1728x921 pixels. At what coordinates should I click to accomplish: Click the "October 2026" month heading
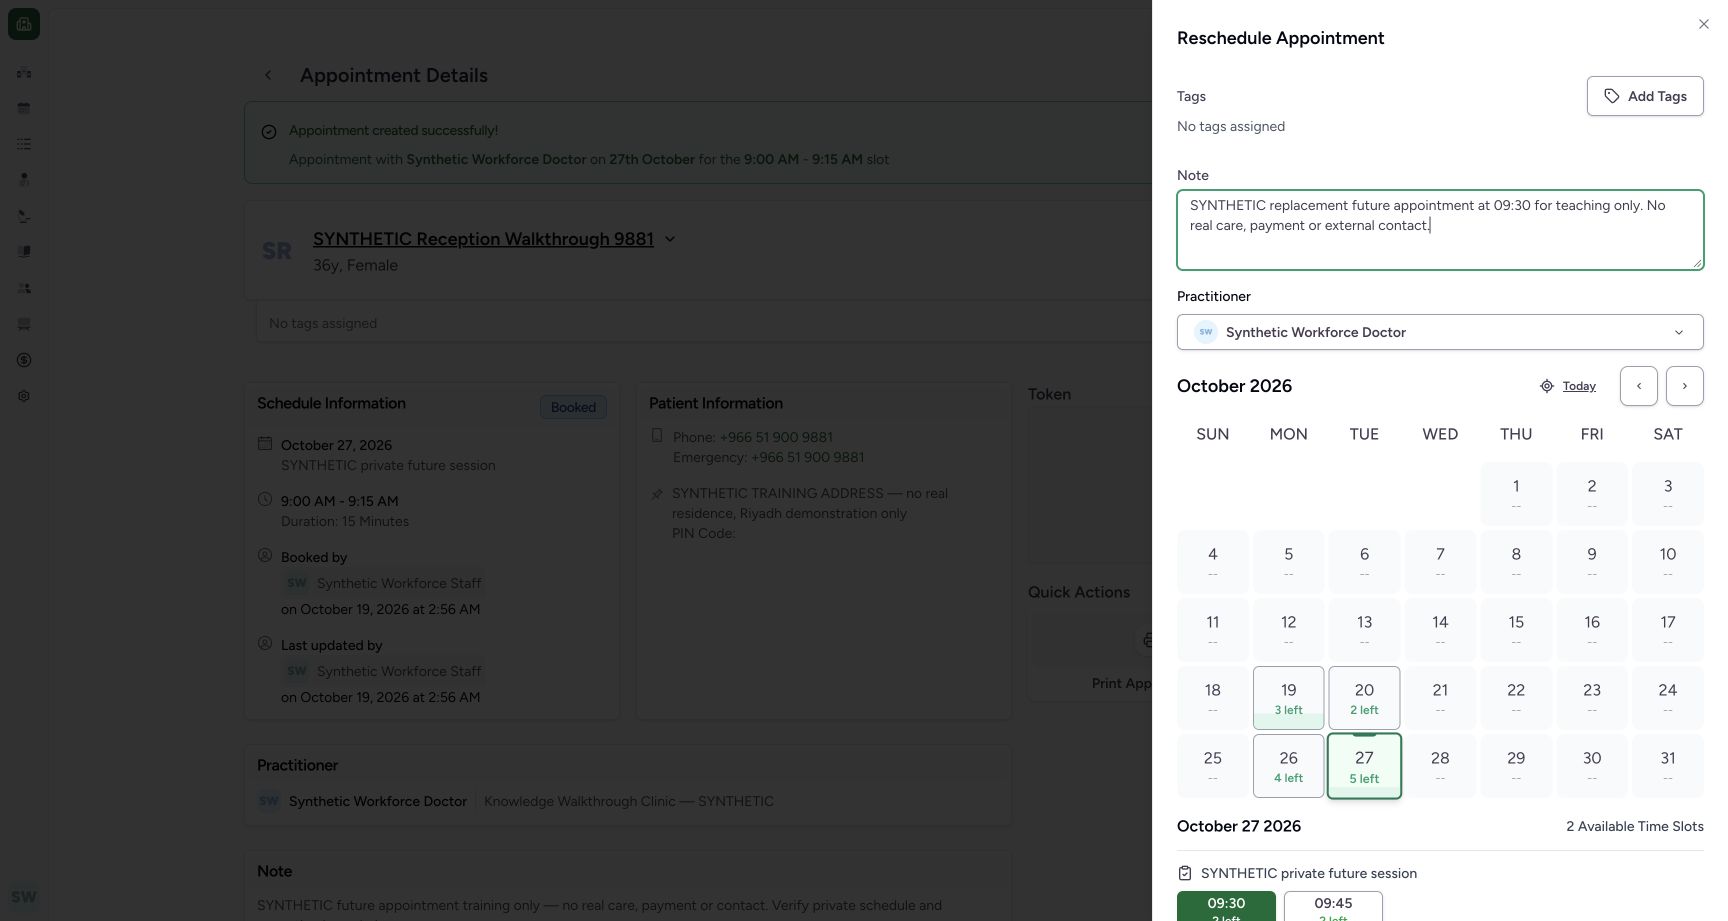[x=1234, y=386]
